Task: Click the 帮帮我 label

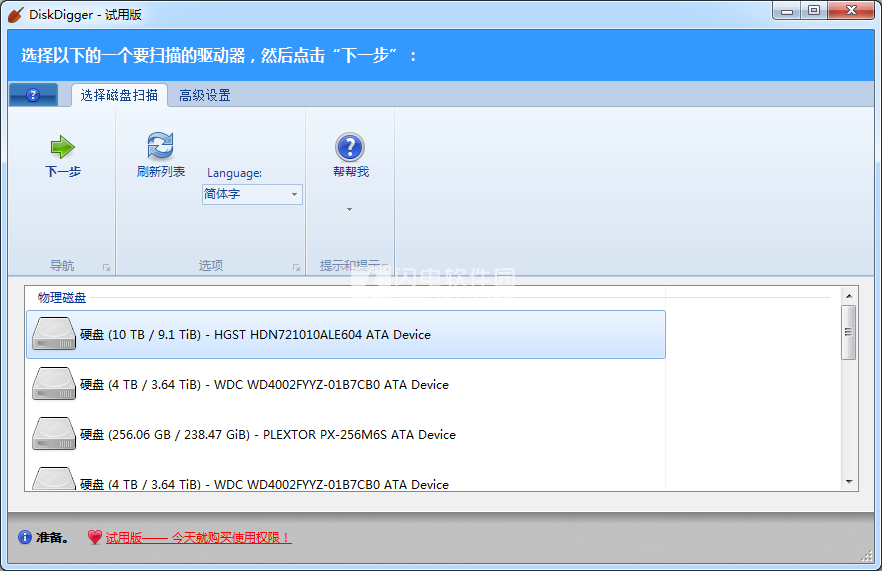Action: (x=350, y=172)
